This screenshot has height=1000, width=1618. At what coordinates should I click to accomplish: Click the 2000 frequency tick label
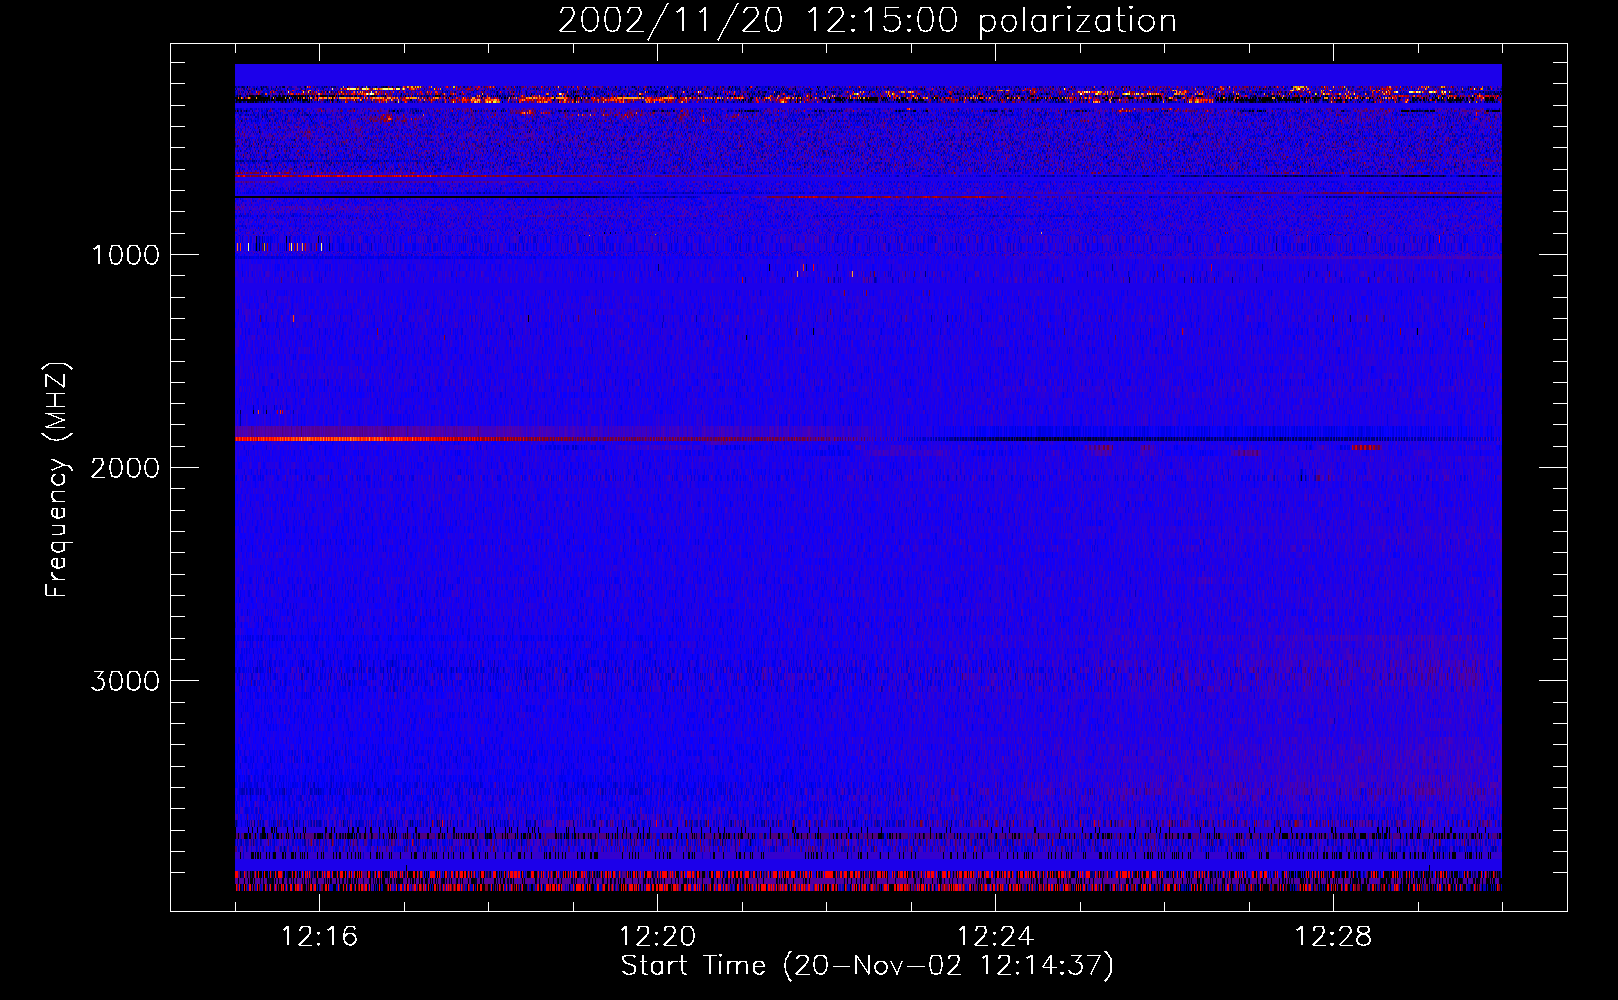[x=125, y=468]
